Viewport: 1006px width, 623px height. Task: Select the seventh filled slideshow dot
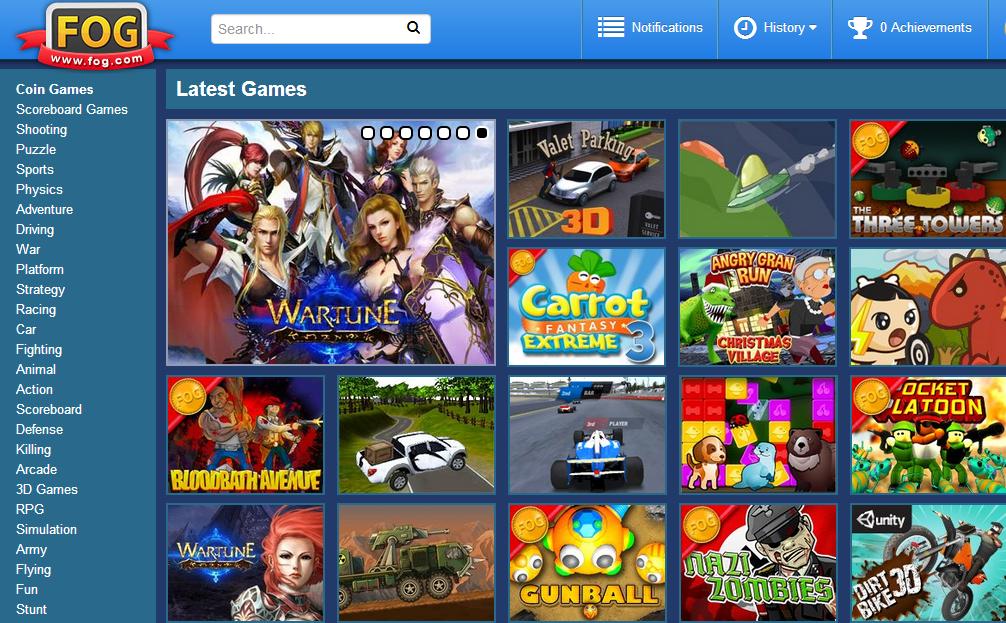click(x=482, y=133)
